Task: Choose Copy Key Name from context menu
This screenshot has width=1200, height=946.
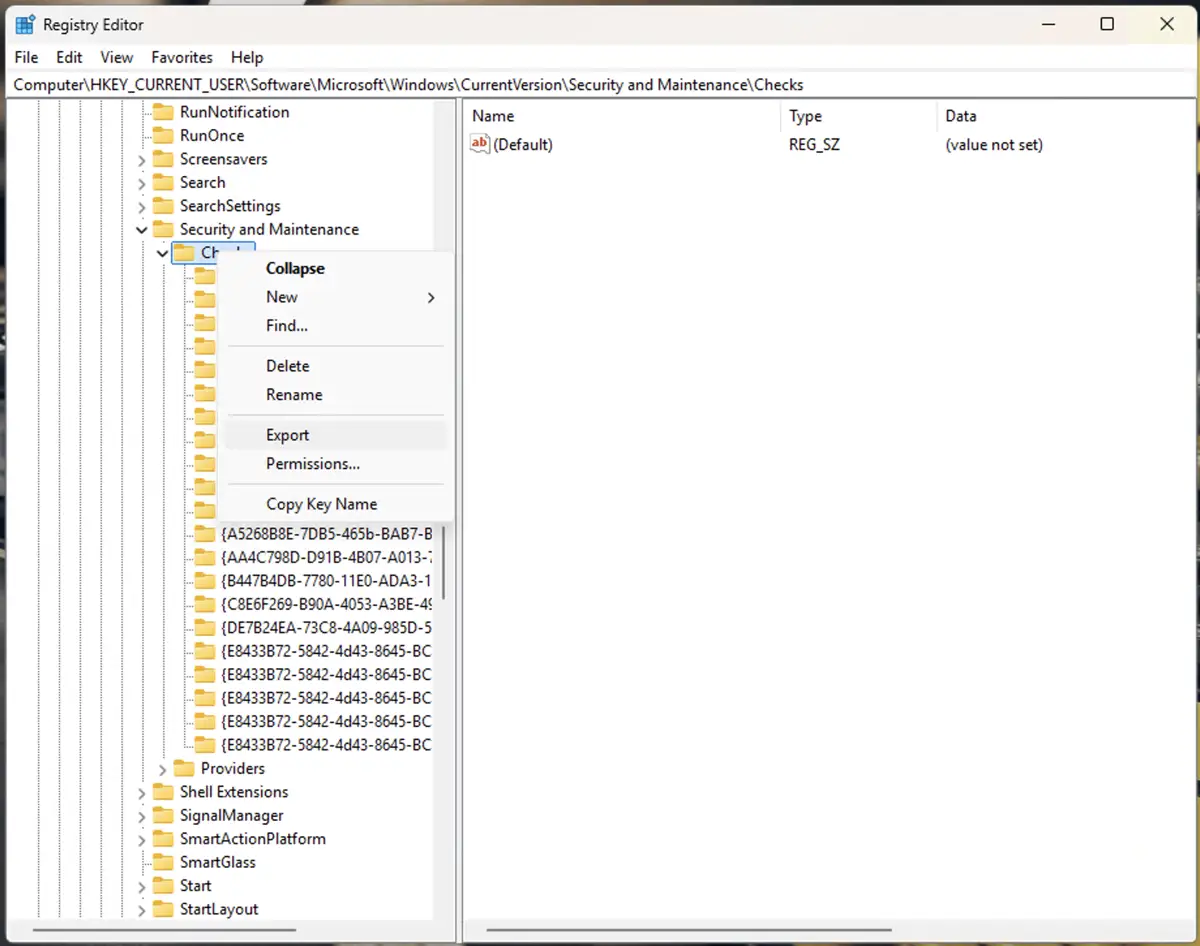Action: pos(336,504)
